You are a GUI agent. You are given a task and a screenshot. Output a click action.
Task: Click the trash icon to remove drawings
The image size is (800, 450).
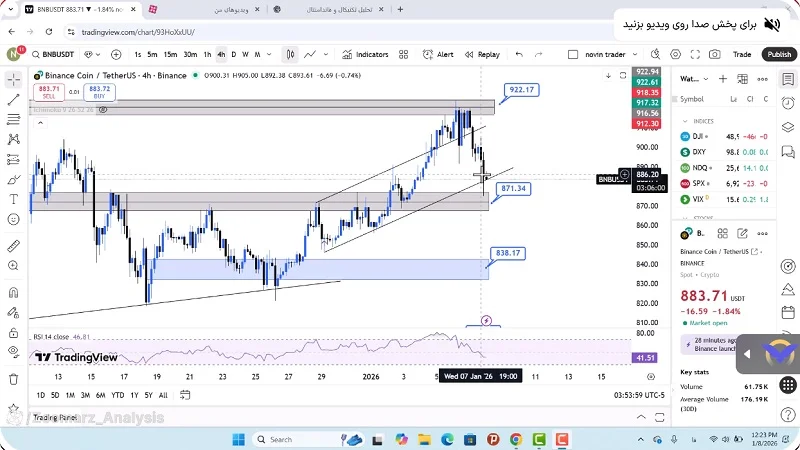point(14,379)
